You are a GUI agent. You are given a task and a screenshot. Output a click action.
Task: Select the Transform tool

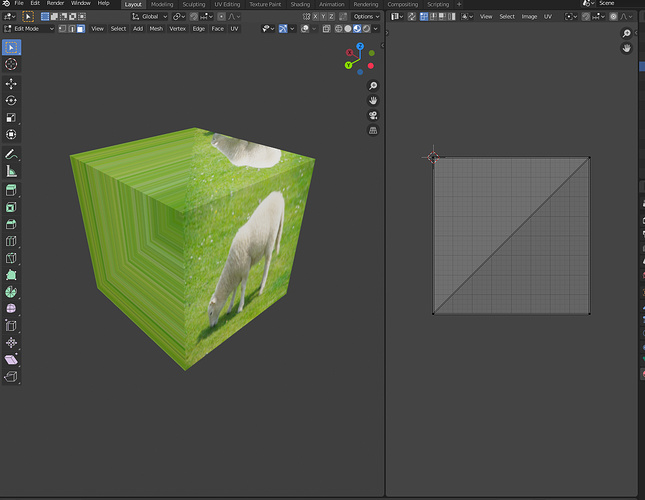coord(11,134)
